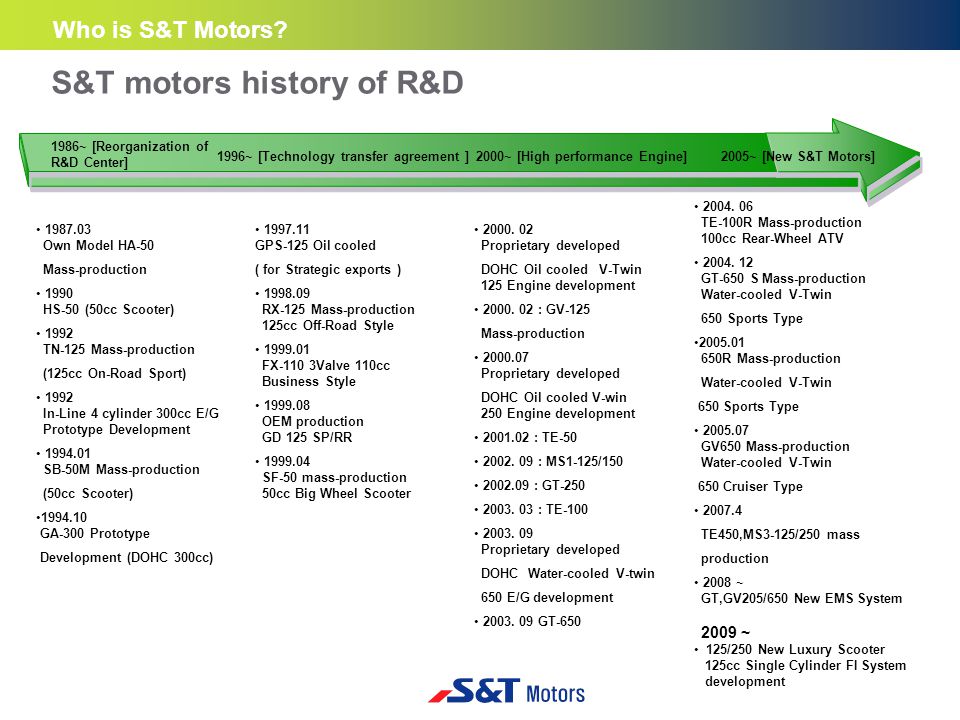This screenshot has width=960, height=720.
Task: Click the '2000.07' date entry
Action: (x=506, y=358)
